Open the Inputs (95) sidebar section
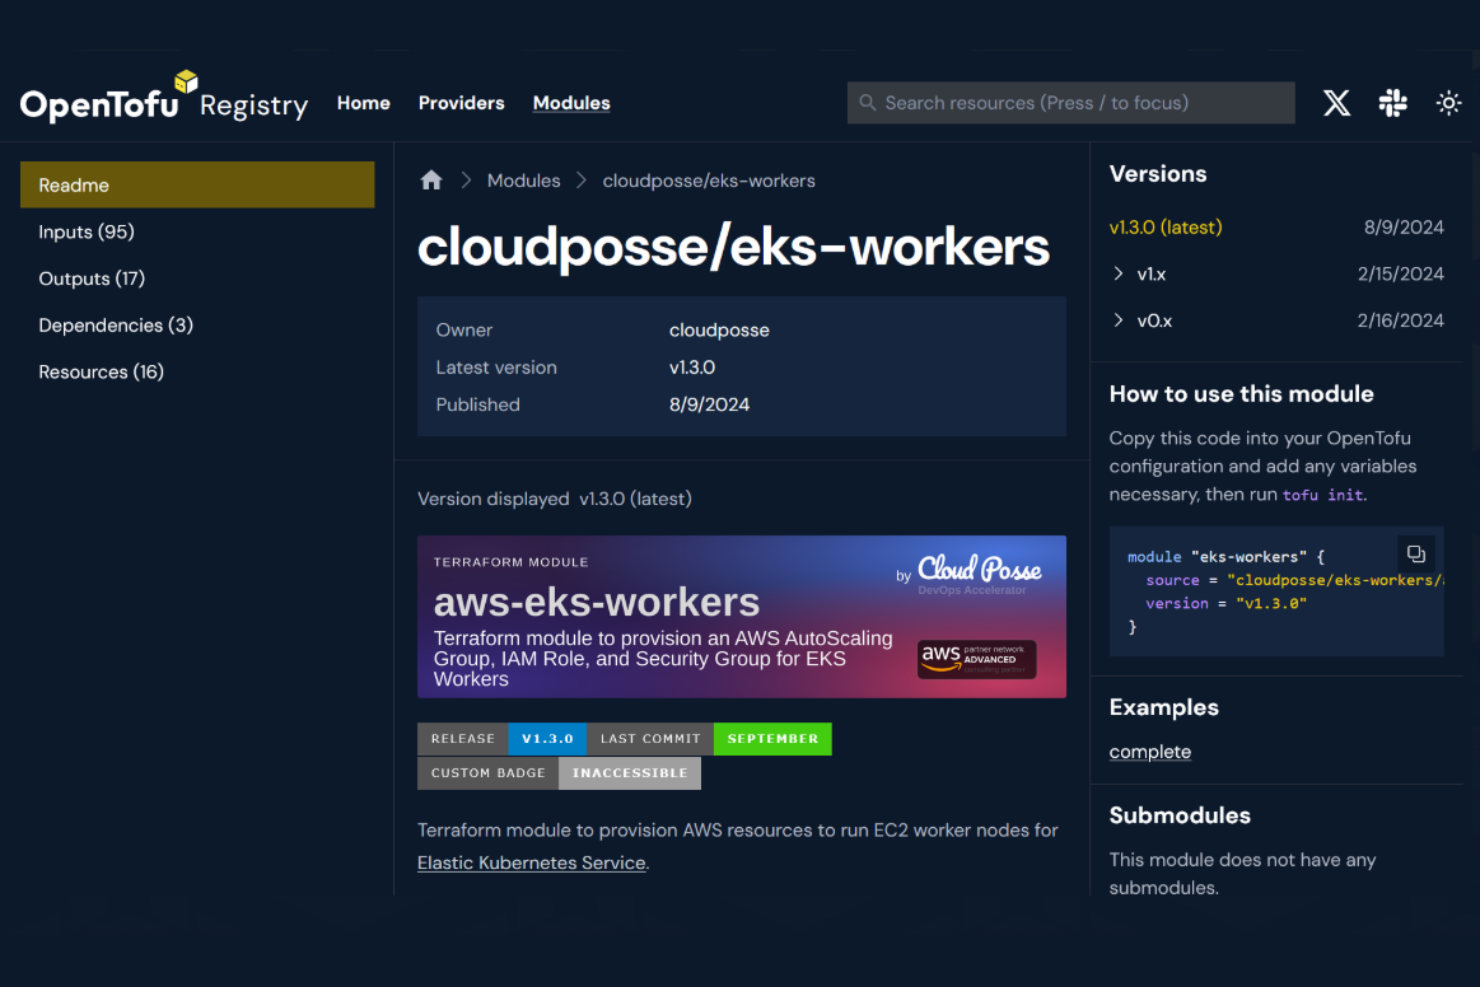 [86, 231]
